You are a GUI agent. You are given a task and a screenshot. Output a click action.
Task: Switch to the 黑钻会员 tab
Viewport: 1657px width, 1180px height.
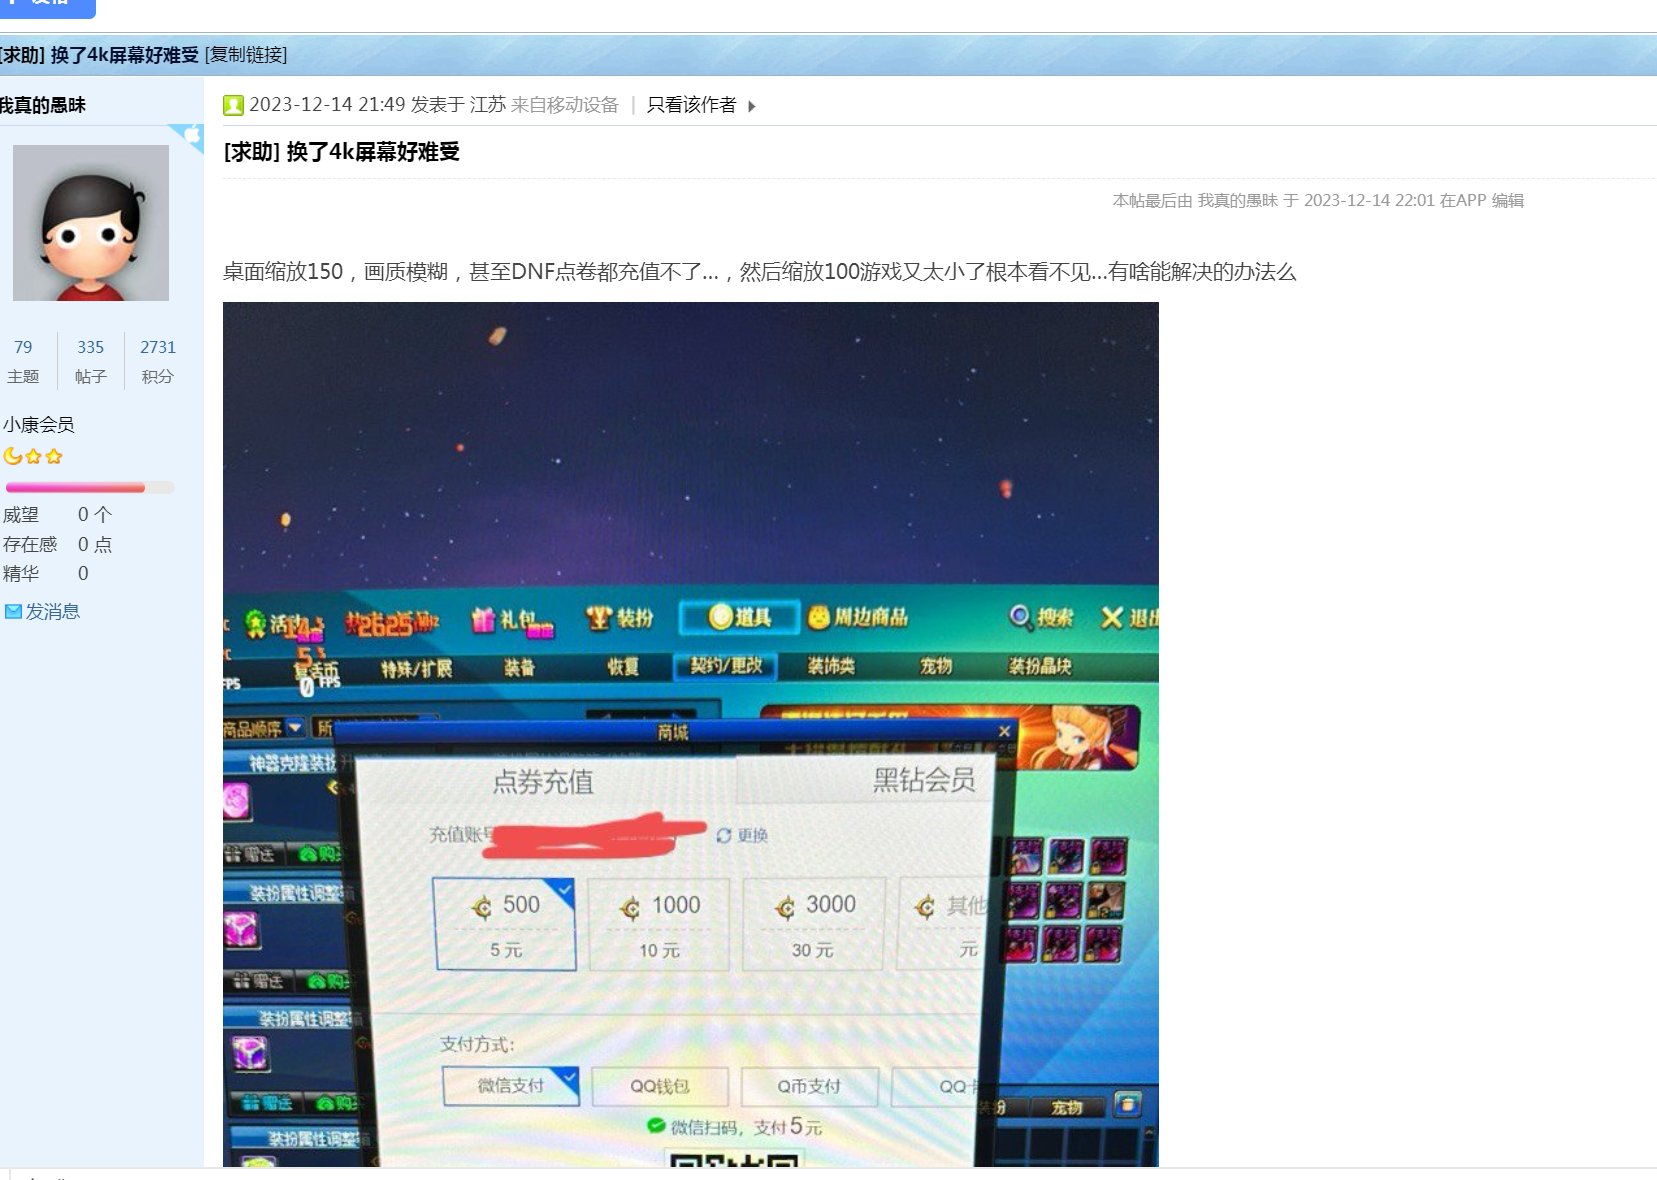[x=922, y=780]
